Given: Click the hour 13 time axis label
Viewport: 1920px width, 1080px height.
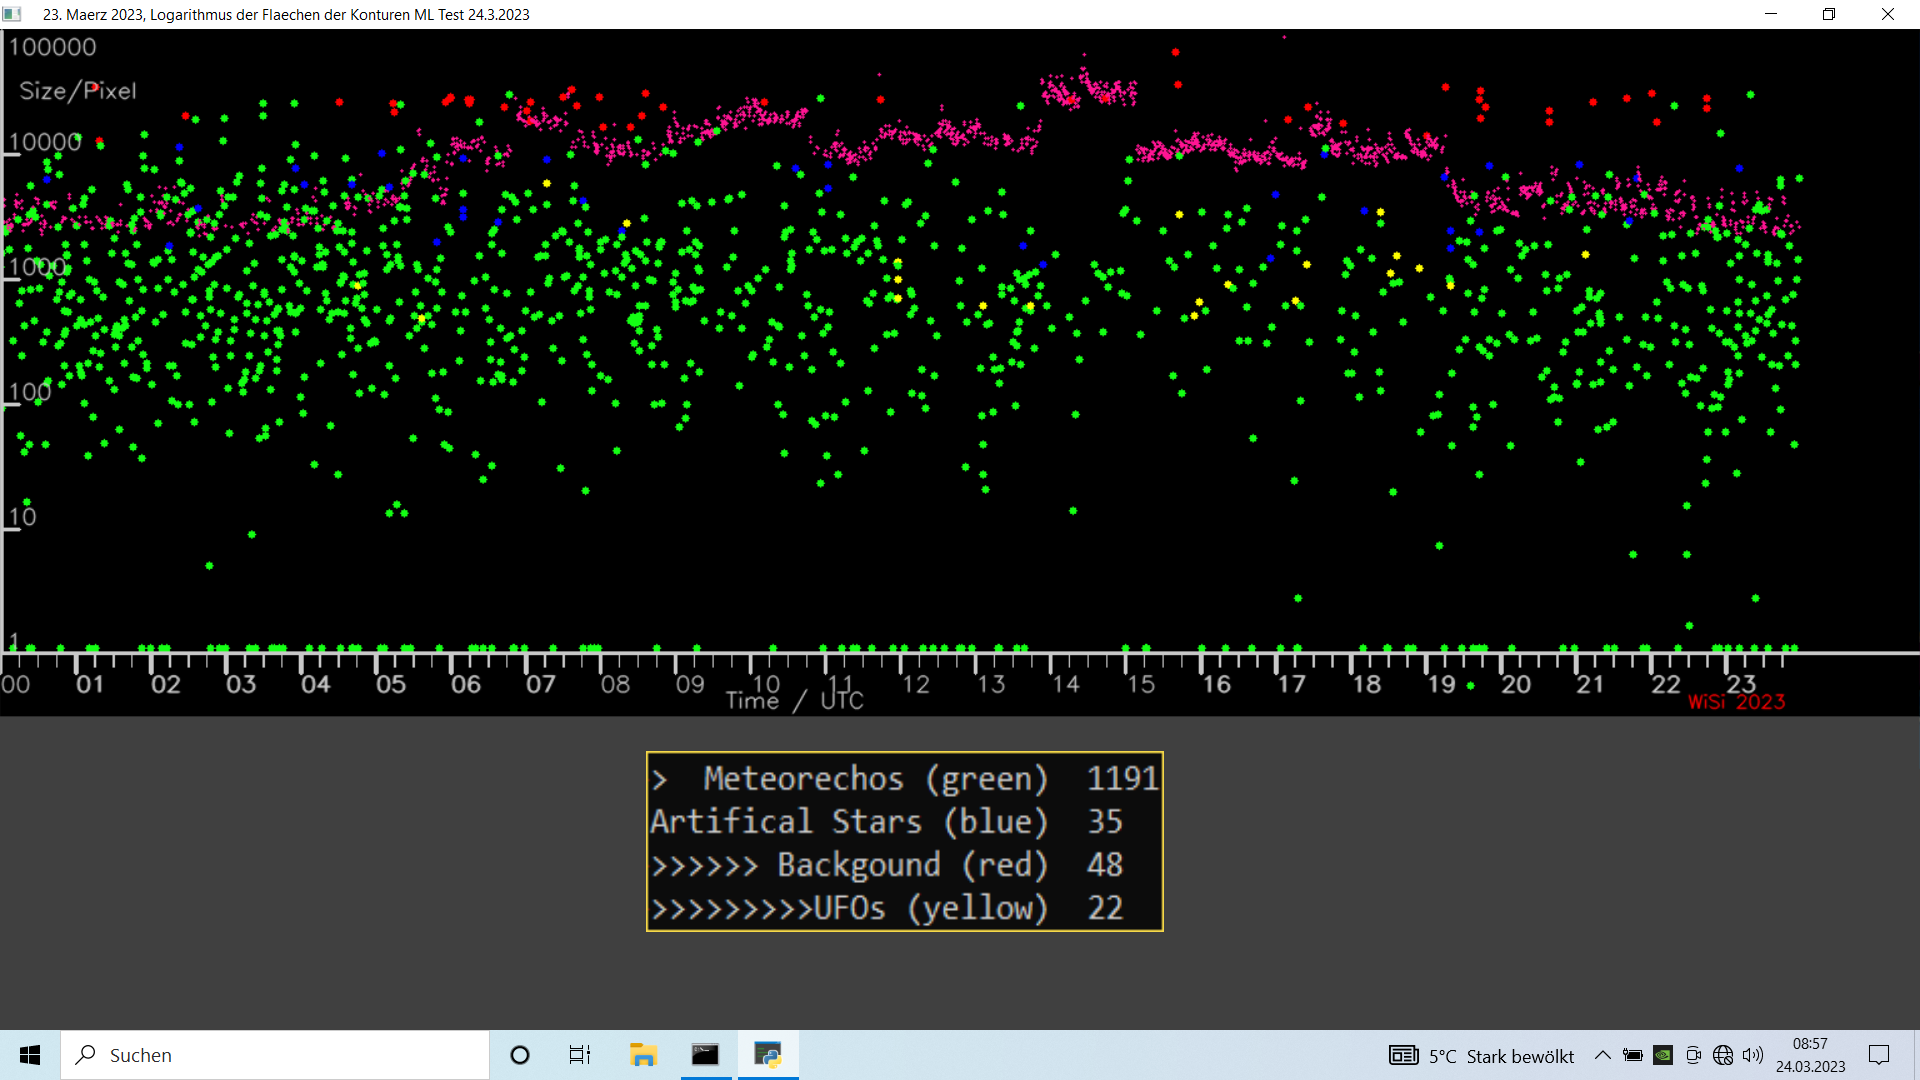Looking at the screenshot, I should pyautogui.click(x=991, y=684).
